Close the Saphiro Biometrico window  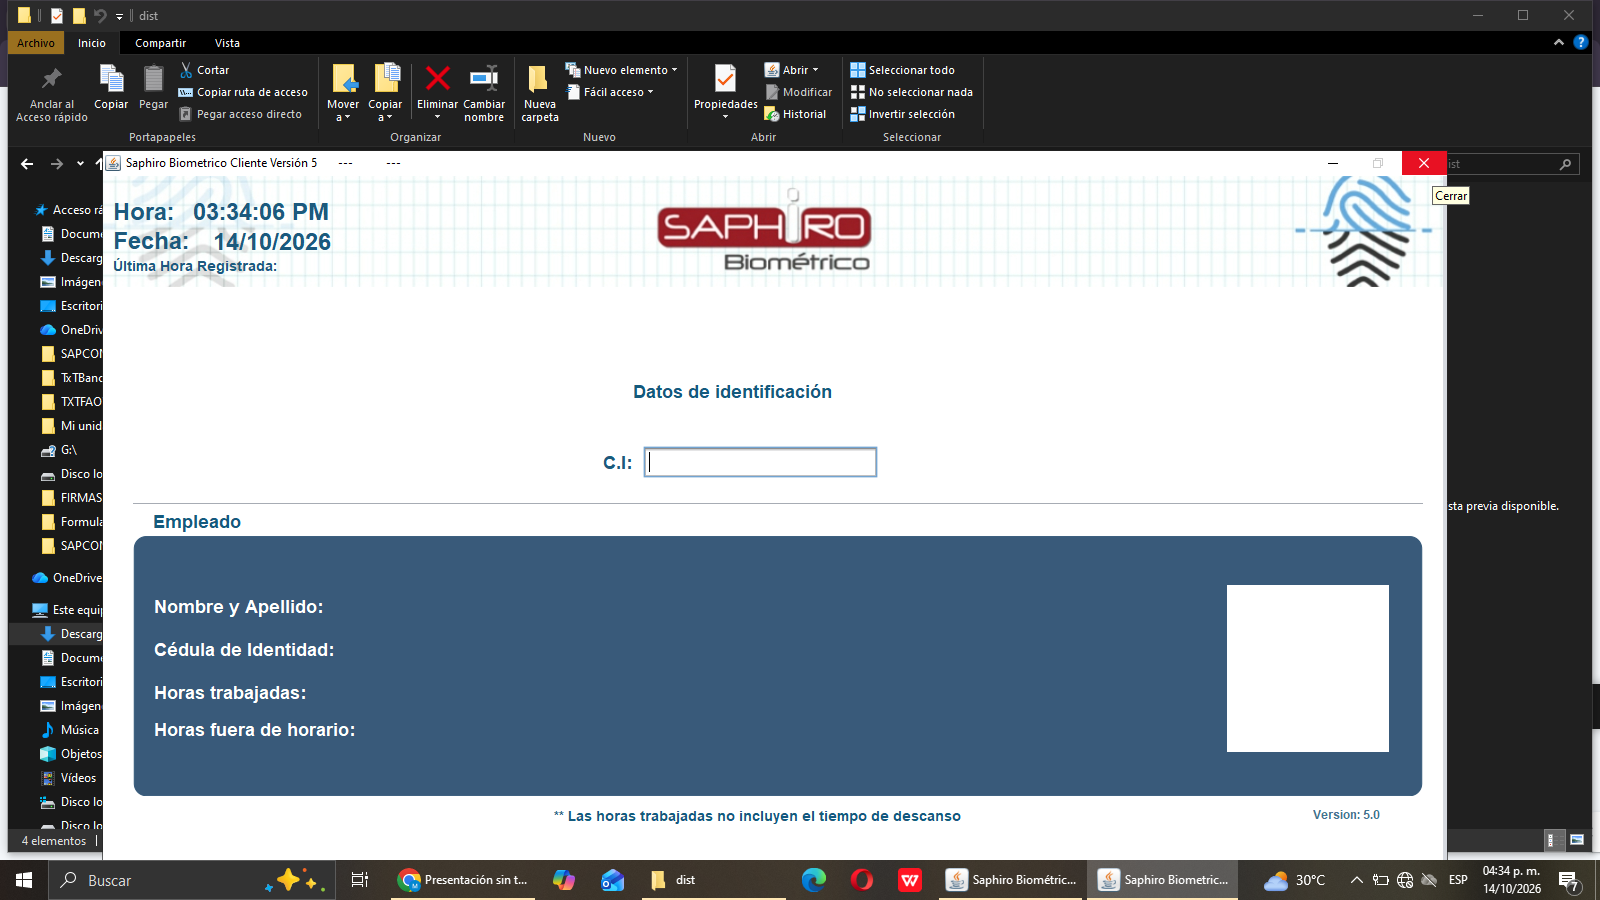[1424, 163]
